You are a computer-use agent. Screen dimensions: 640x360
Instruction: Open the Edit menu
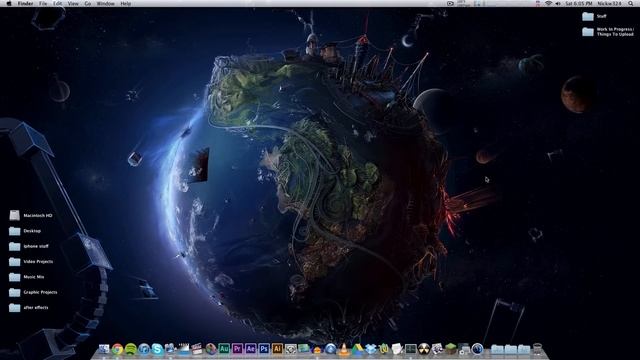pos(58,3)
